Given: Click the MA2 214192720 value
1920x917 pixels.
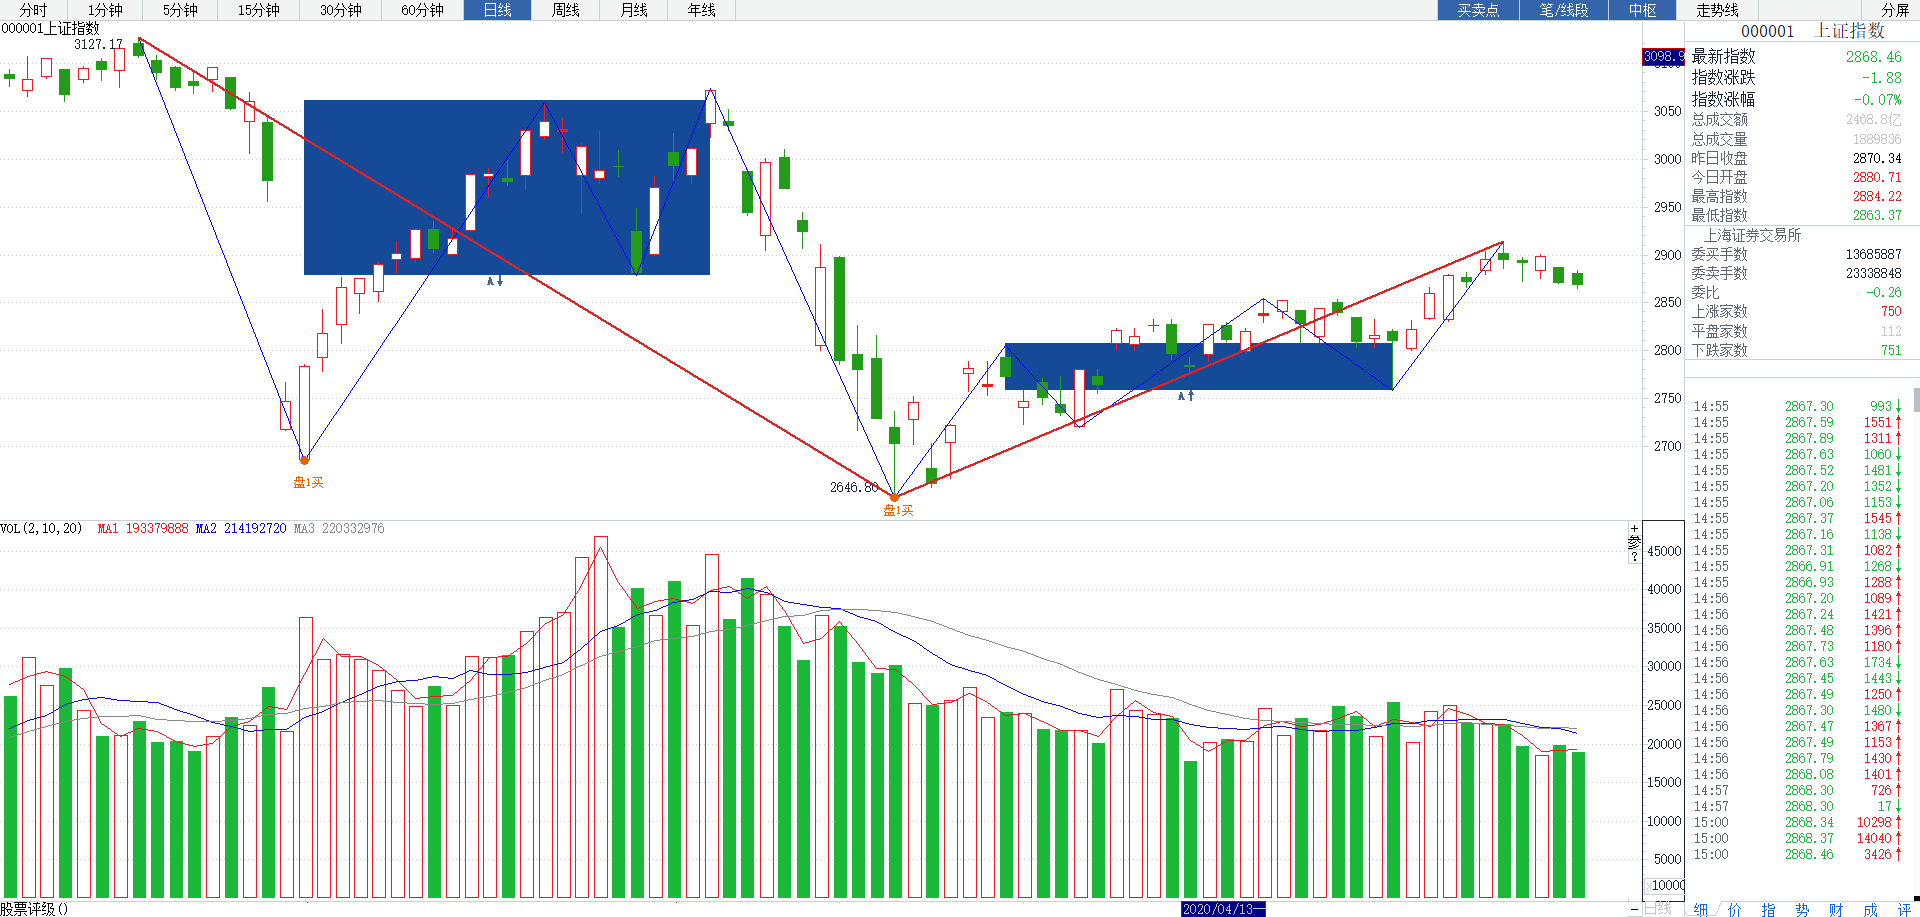Looking at the screenshot, I should (241, 528).
